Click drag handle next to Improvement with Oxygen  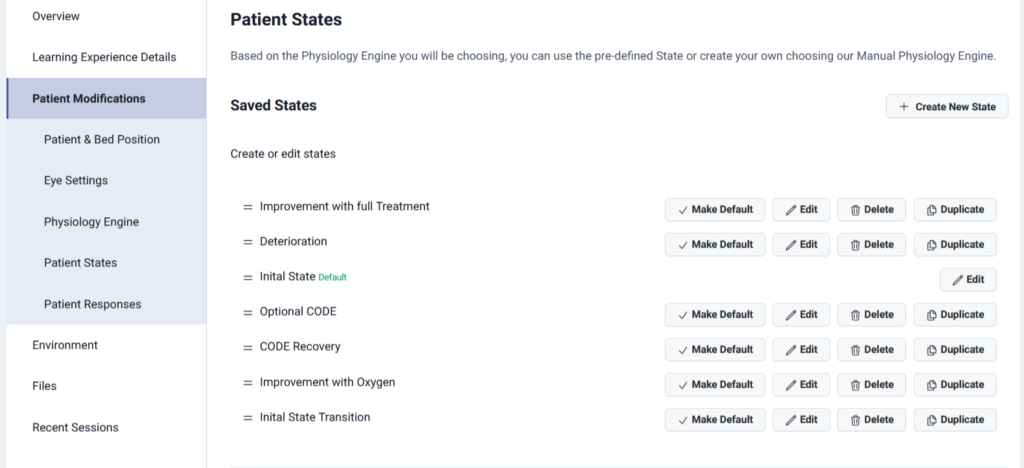point(248,383)
